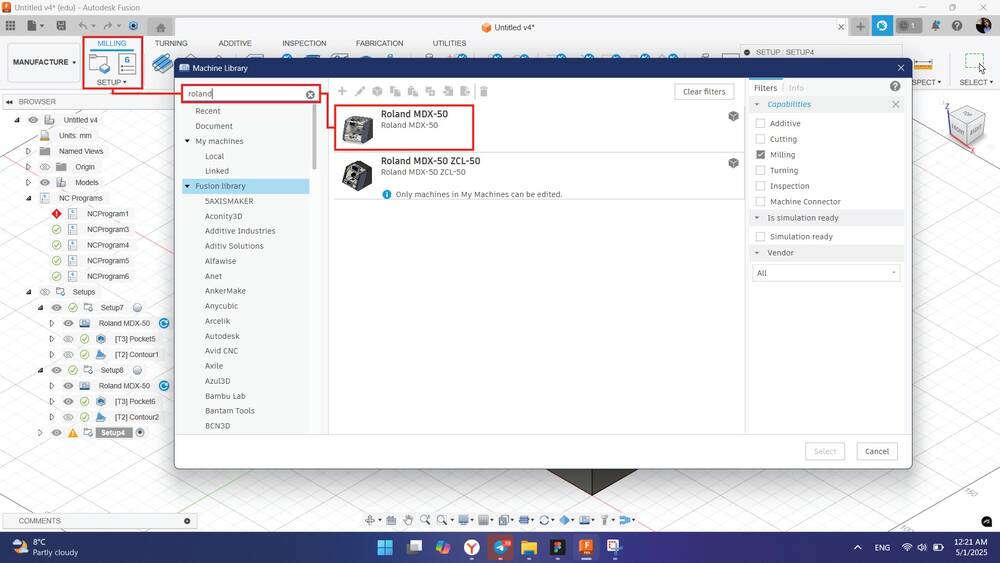Open the Vendor All dropdown

point(826,273)
